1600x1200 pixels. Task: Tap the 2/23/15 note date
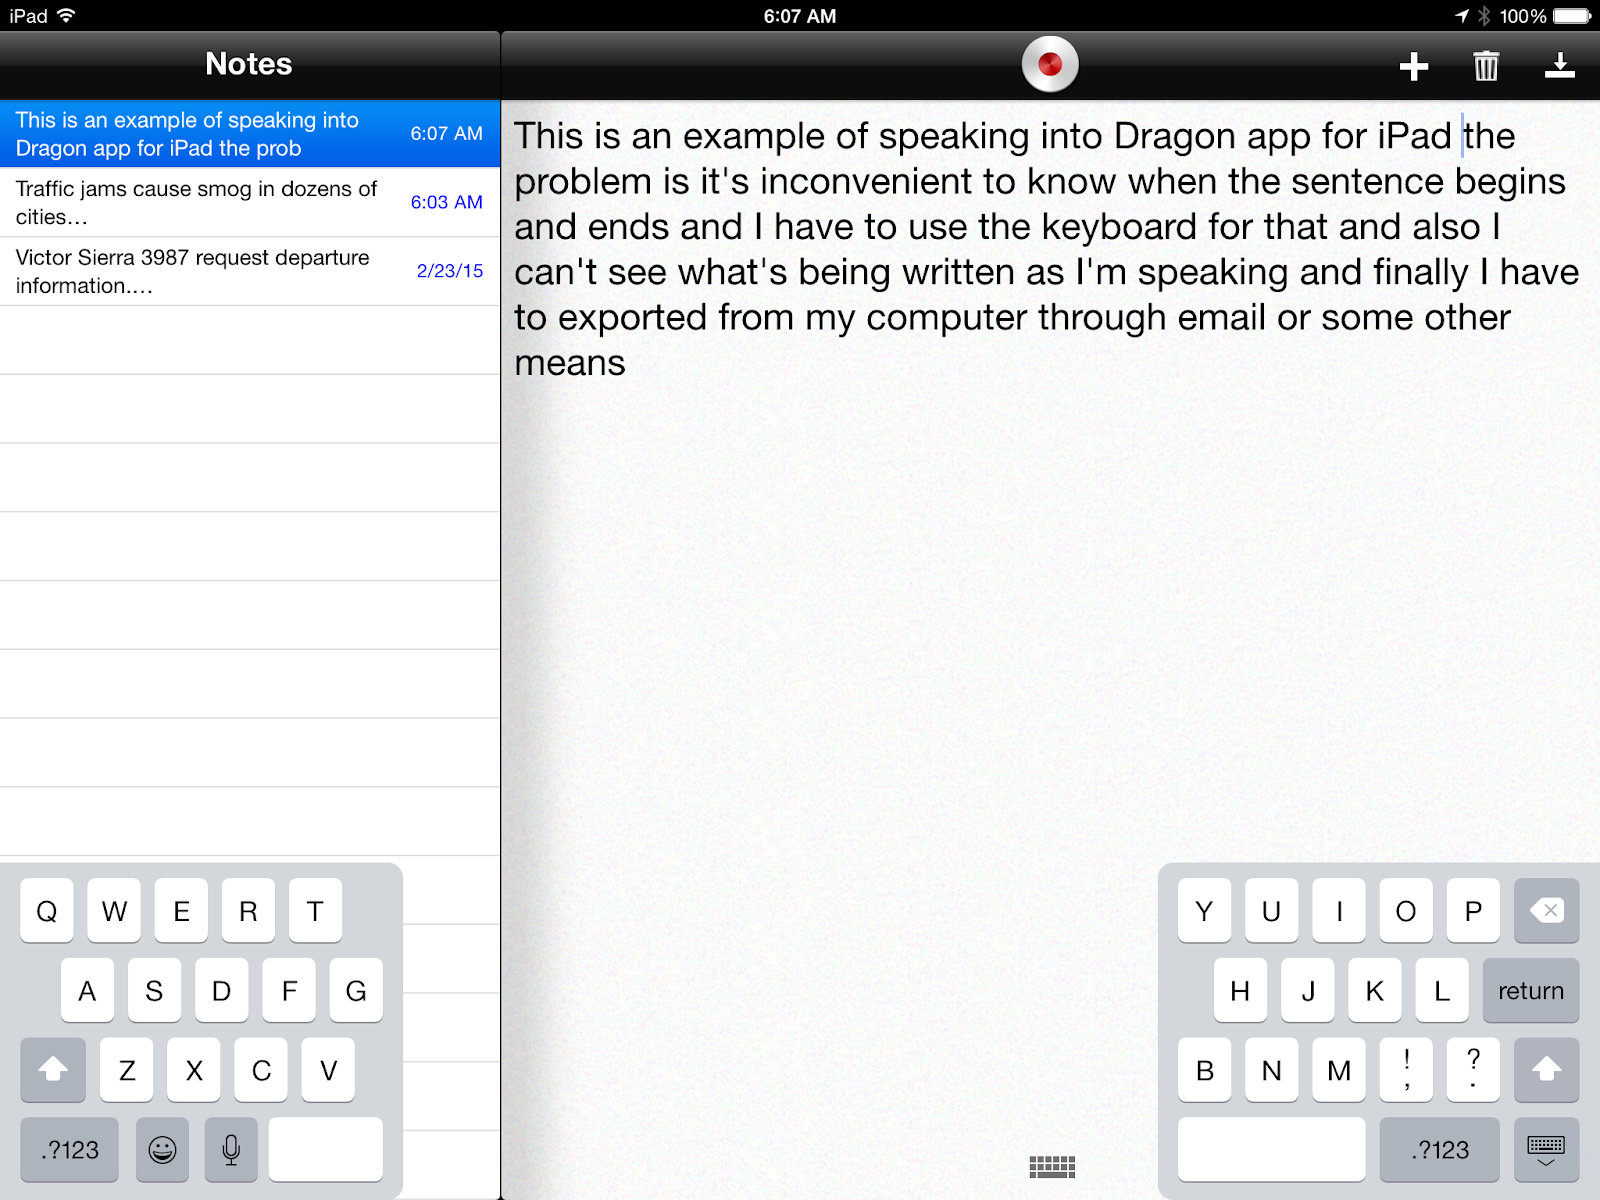[450, 271]
